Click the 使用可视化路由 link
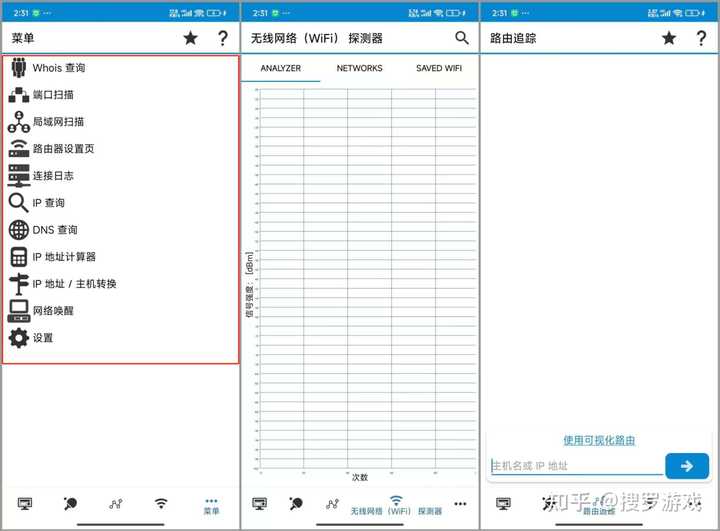 [x=599, y=440]
